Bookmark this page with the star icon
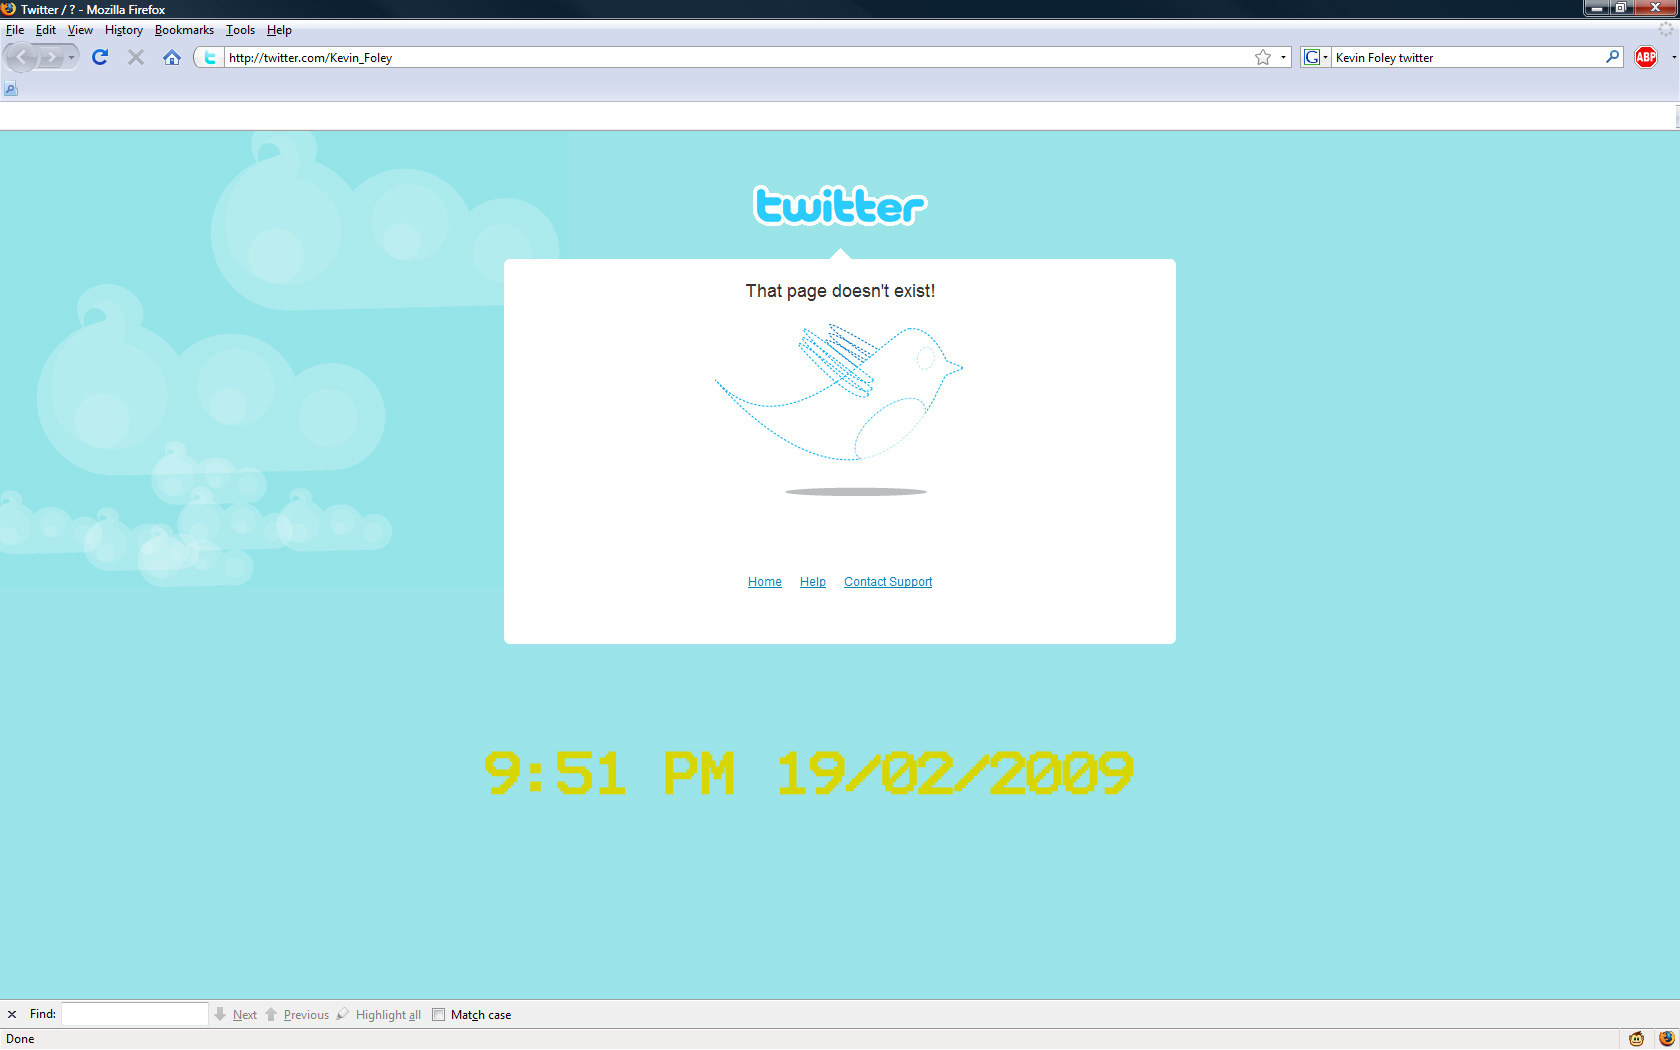 click(x=1263, y=57)
